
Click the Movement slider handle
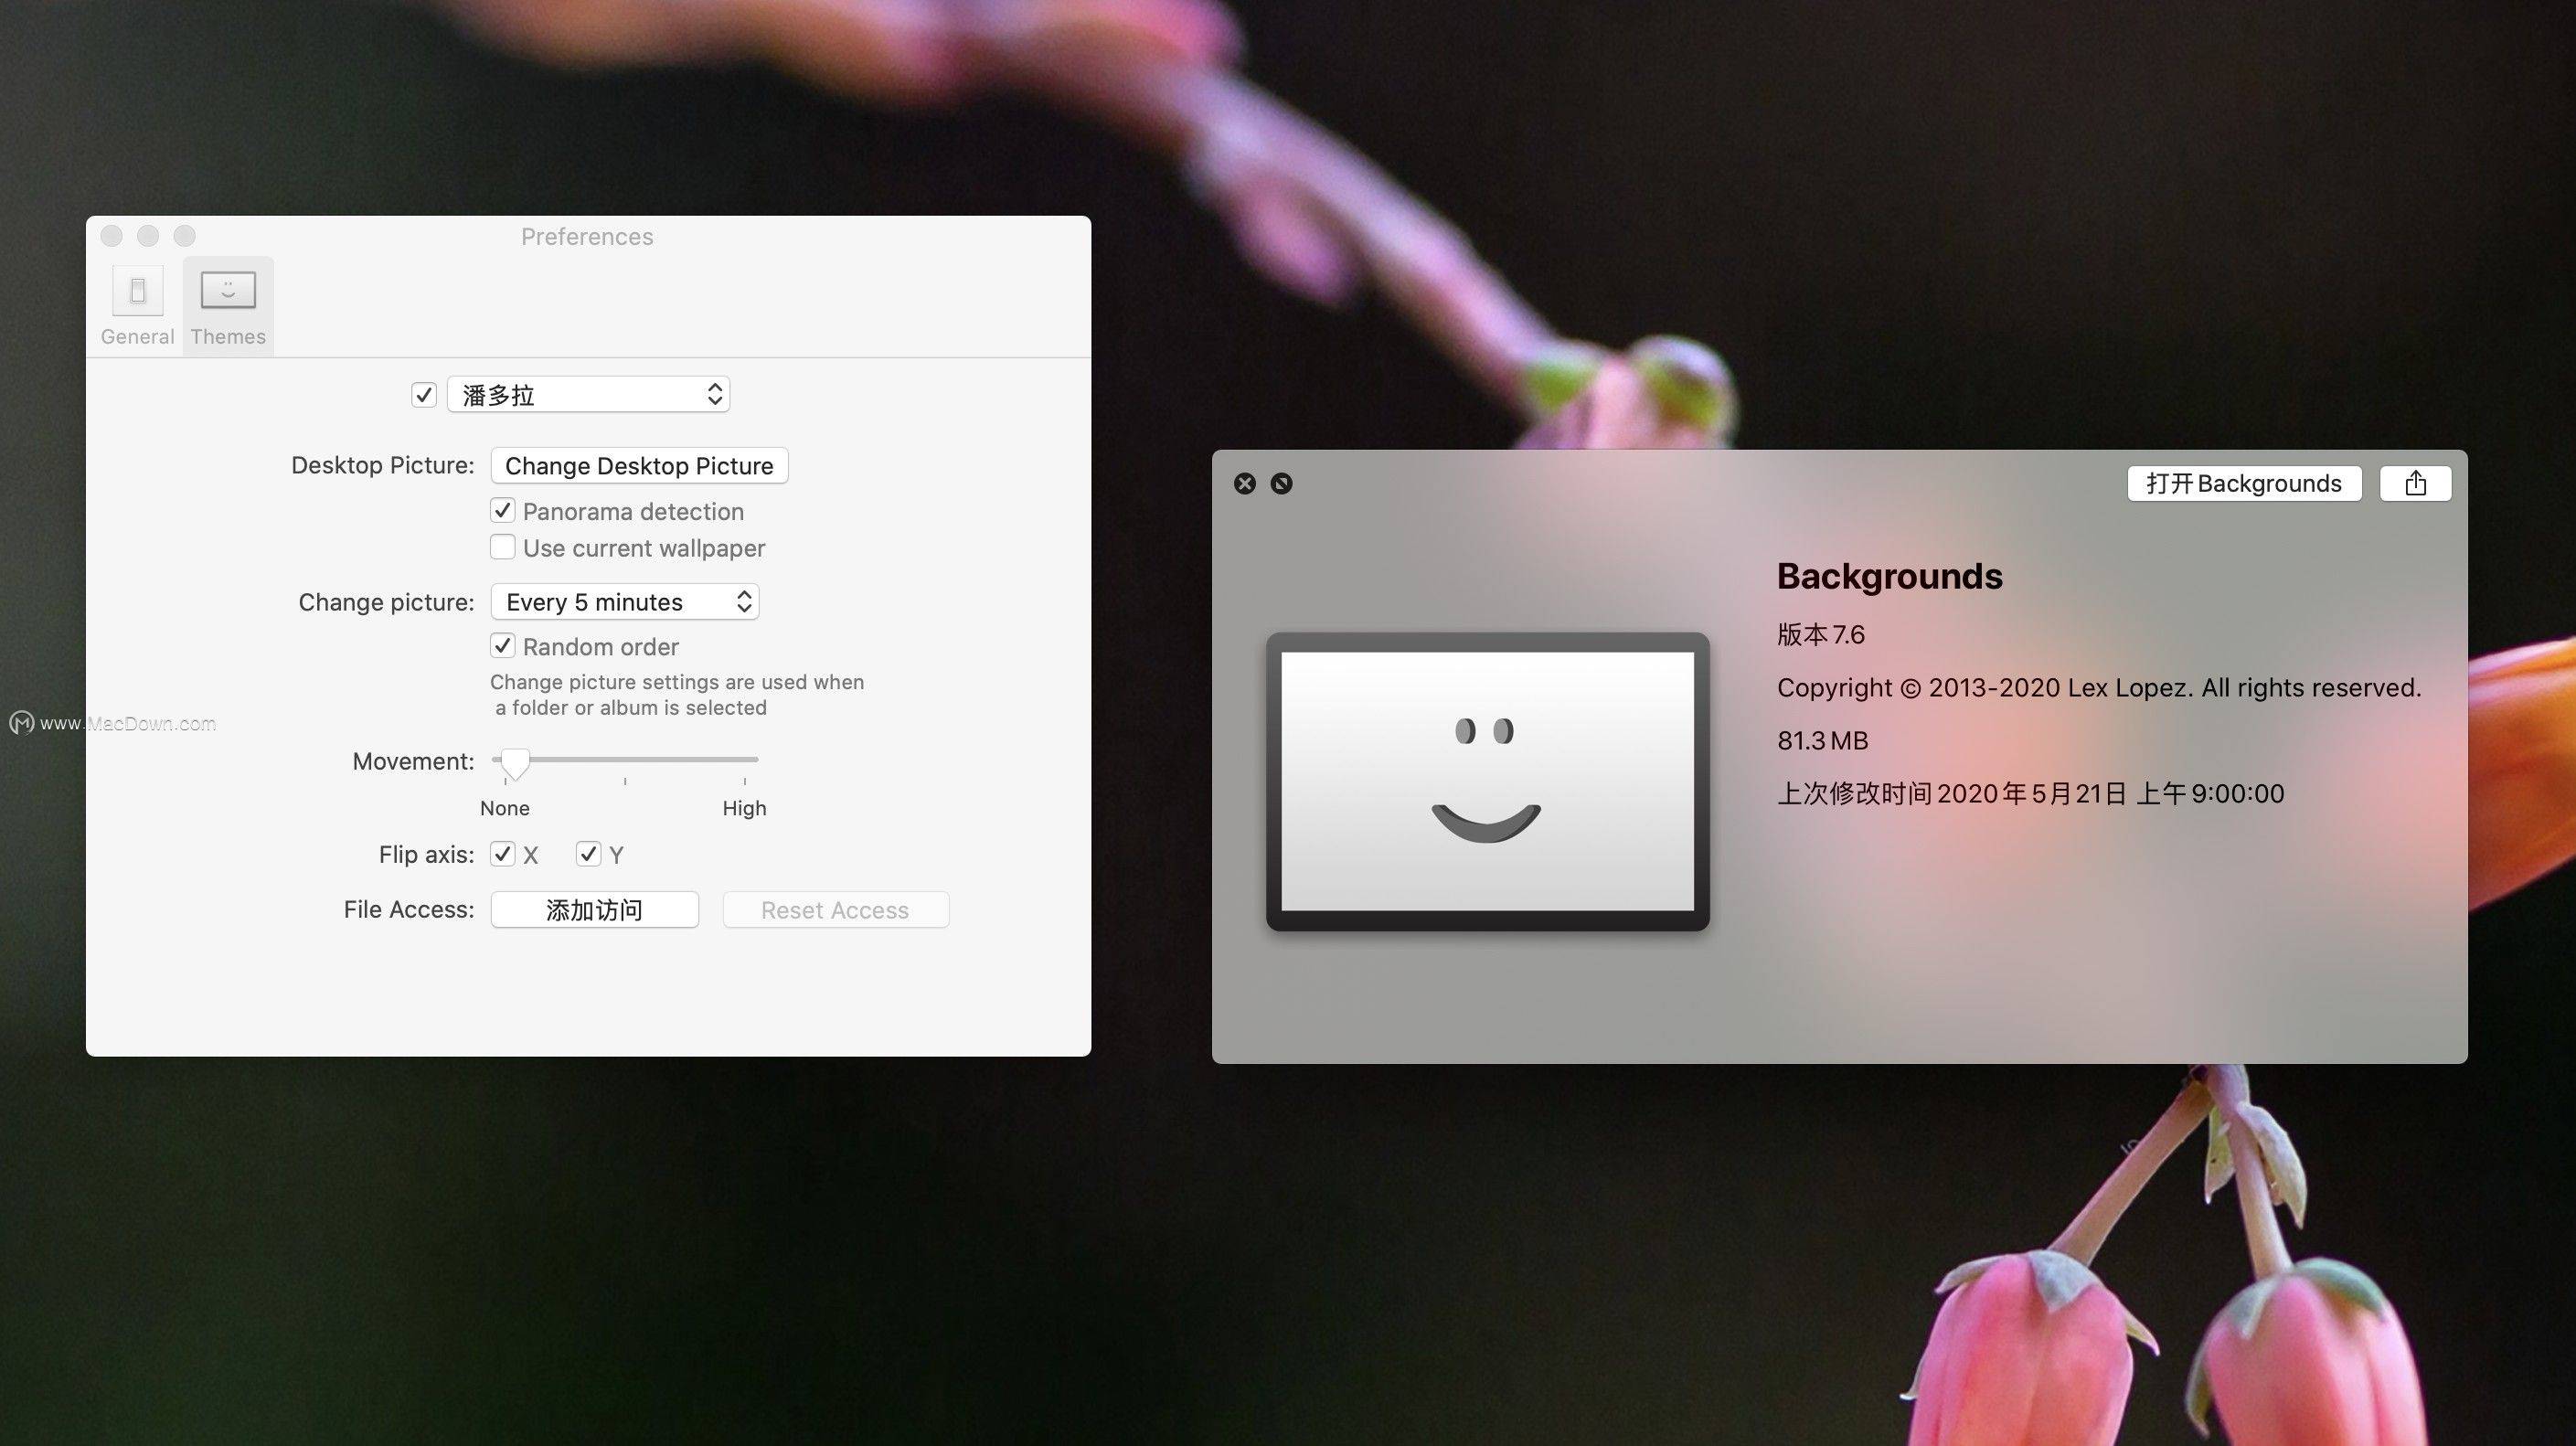pyautogui.click(x=514, y=764)
